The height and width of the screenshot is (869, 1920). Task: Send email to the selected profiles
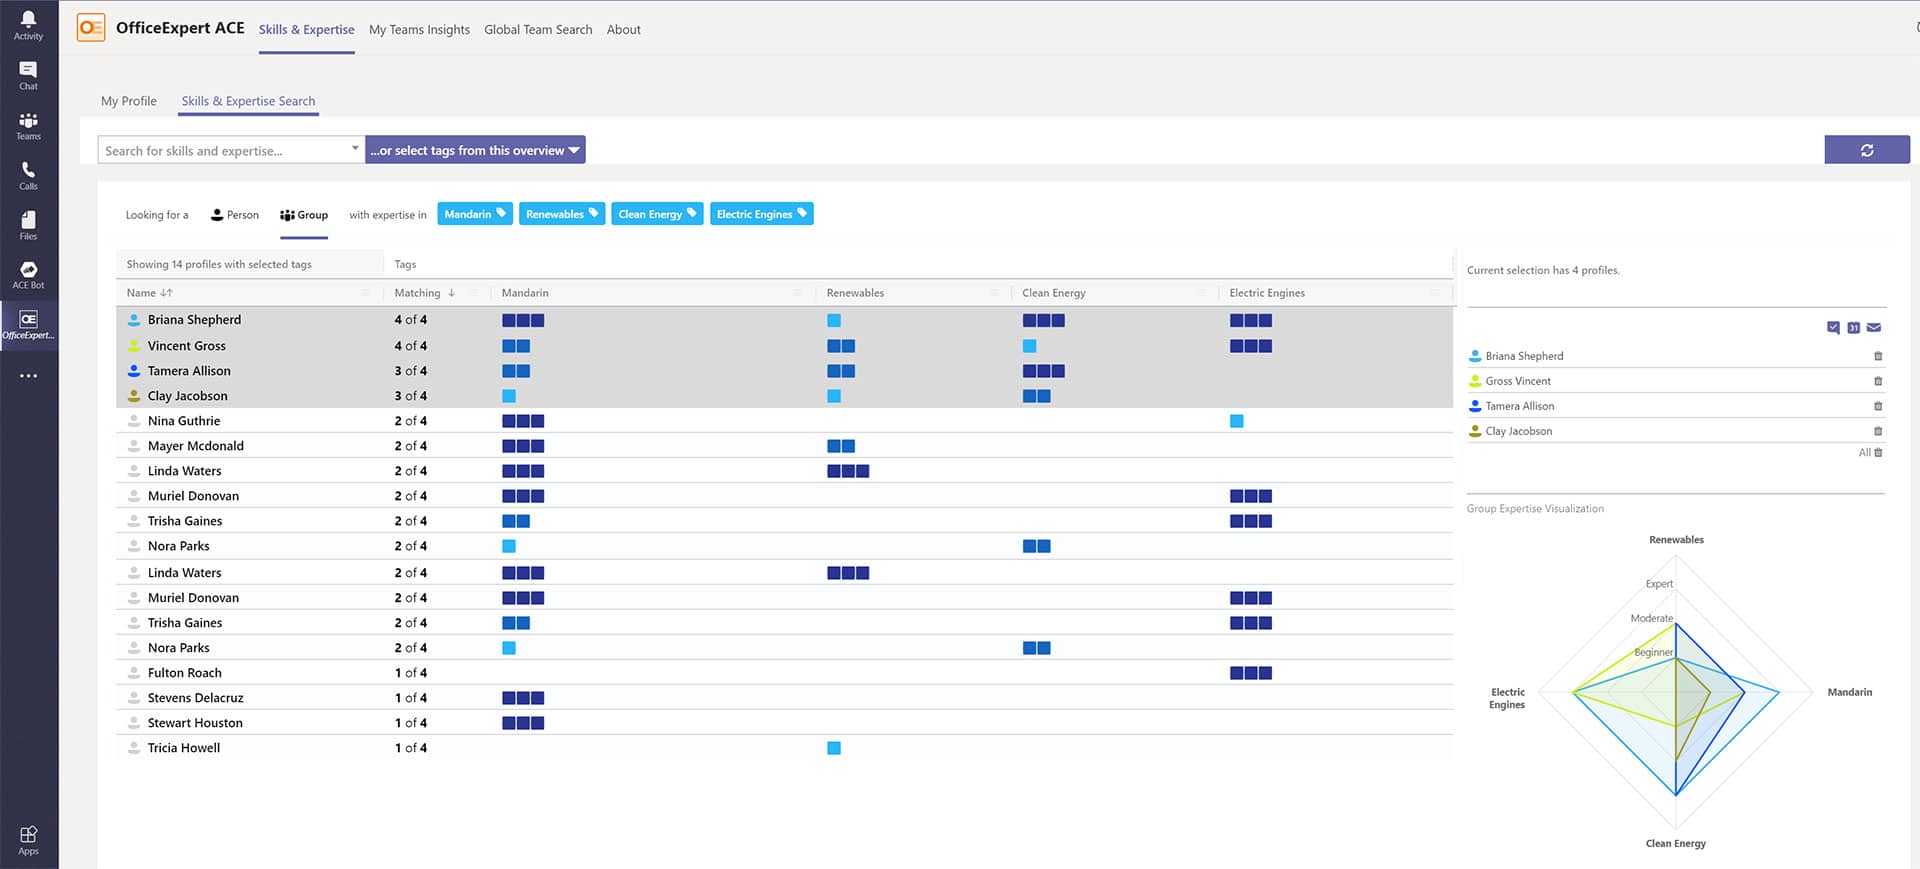pyautogui.click(x=1874, y=328)
